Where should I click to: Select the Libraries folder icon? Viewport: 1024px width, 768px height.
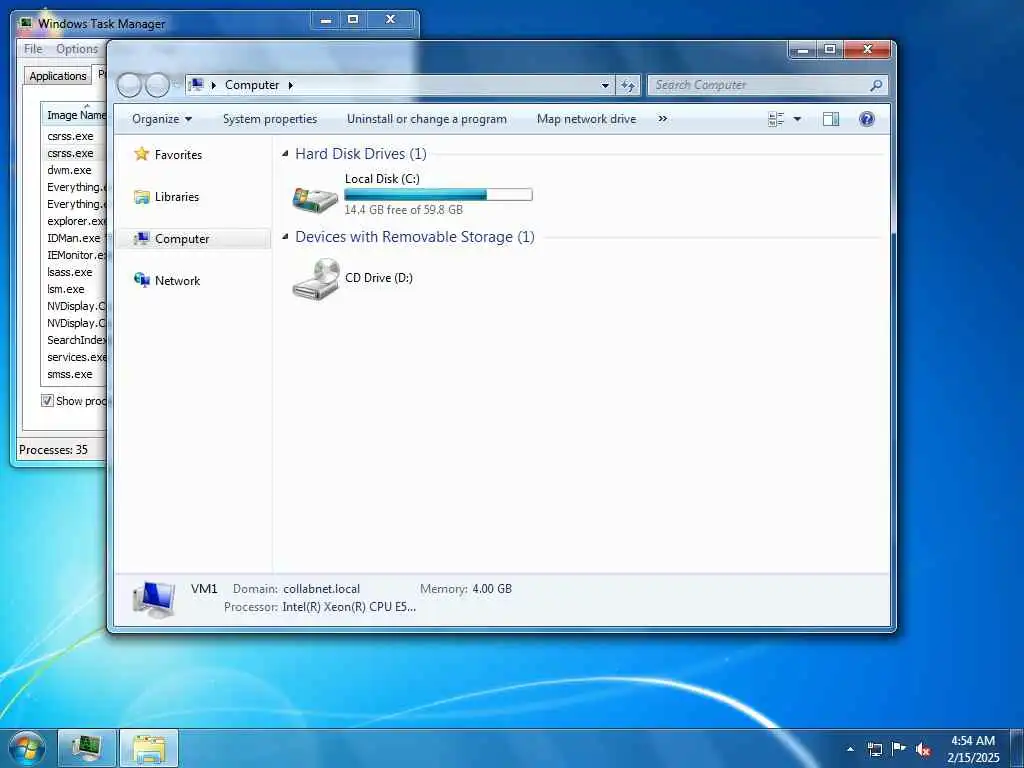coord(142,197)
